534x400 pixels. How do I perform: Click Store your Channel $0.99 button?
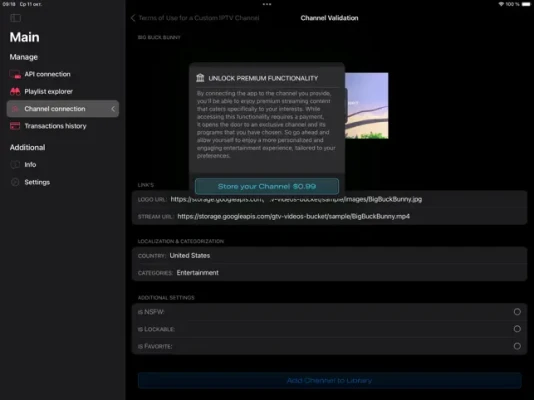point(267,186)
